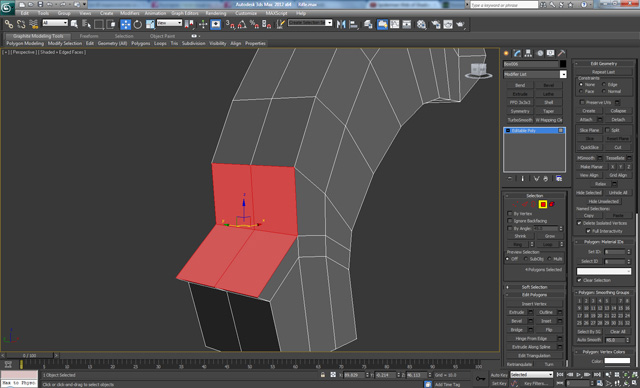Select the Element sub-object level icon
This screenshot has height=388, width=640.
tap(552, 204)
